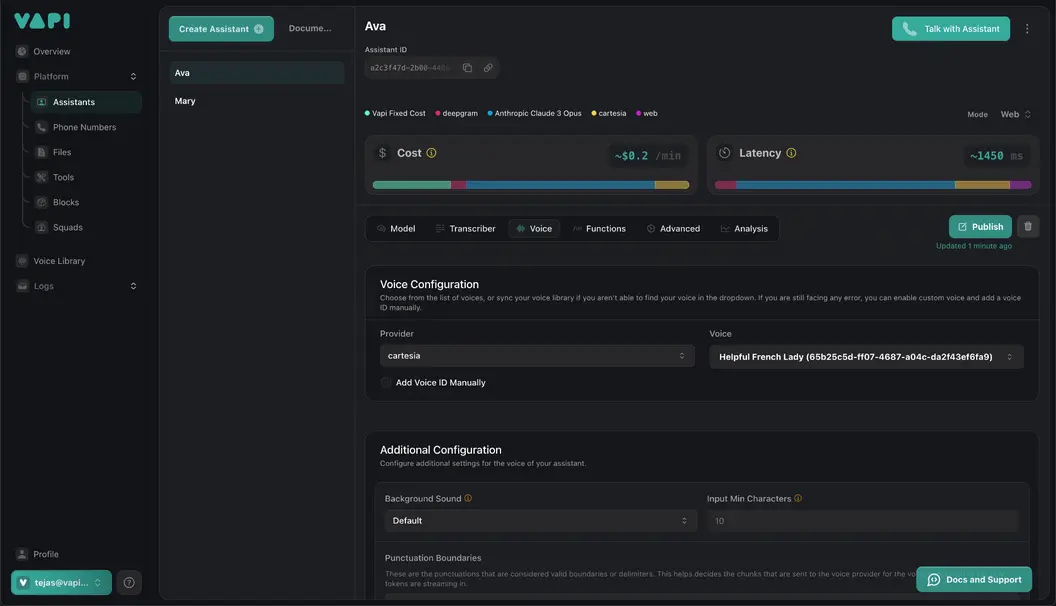Click the Vapi logo
1056x606 pixels.
tap(42, 21)
